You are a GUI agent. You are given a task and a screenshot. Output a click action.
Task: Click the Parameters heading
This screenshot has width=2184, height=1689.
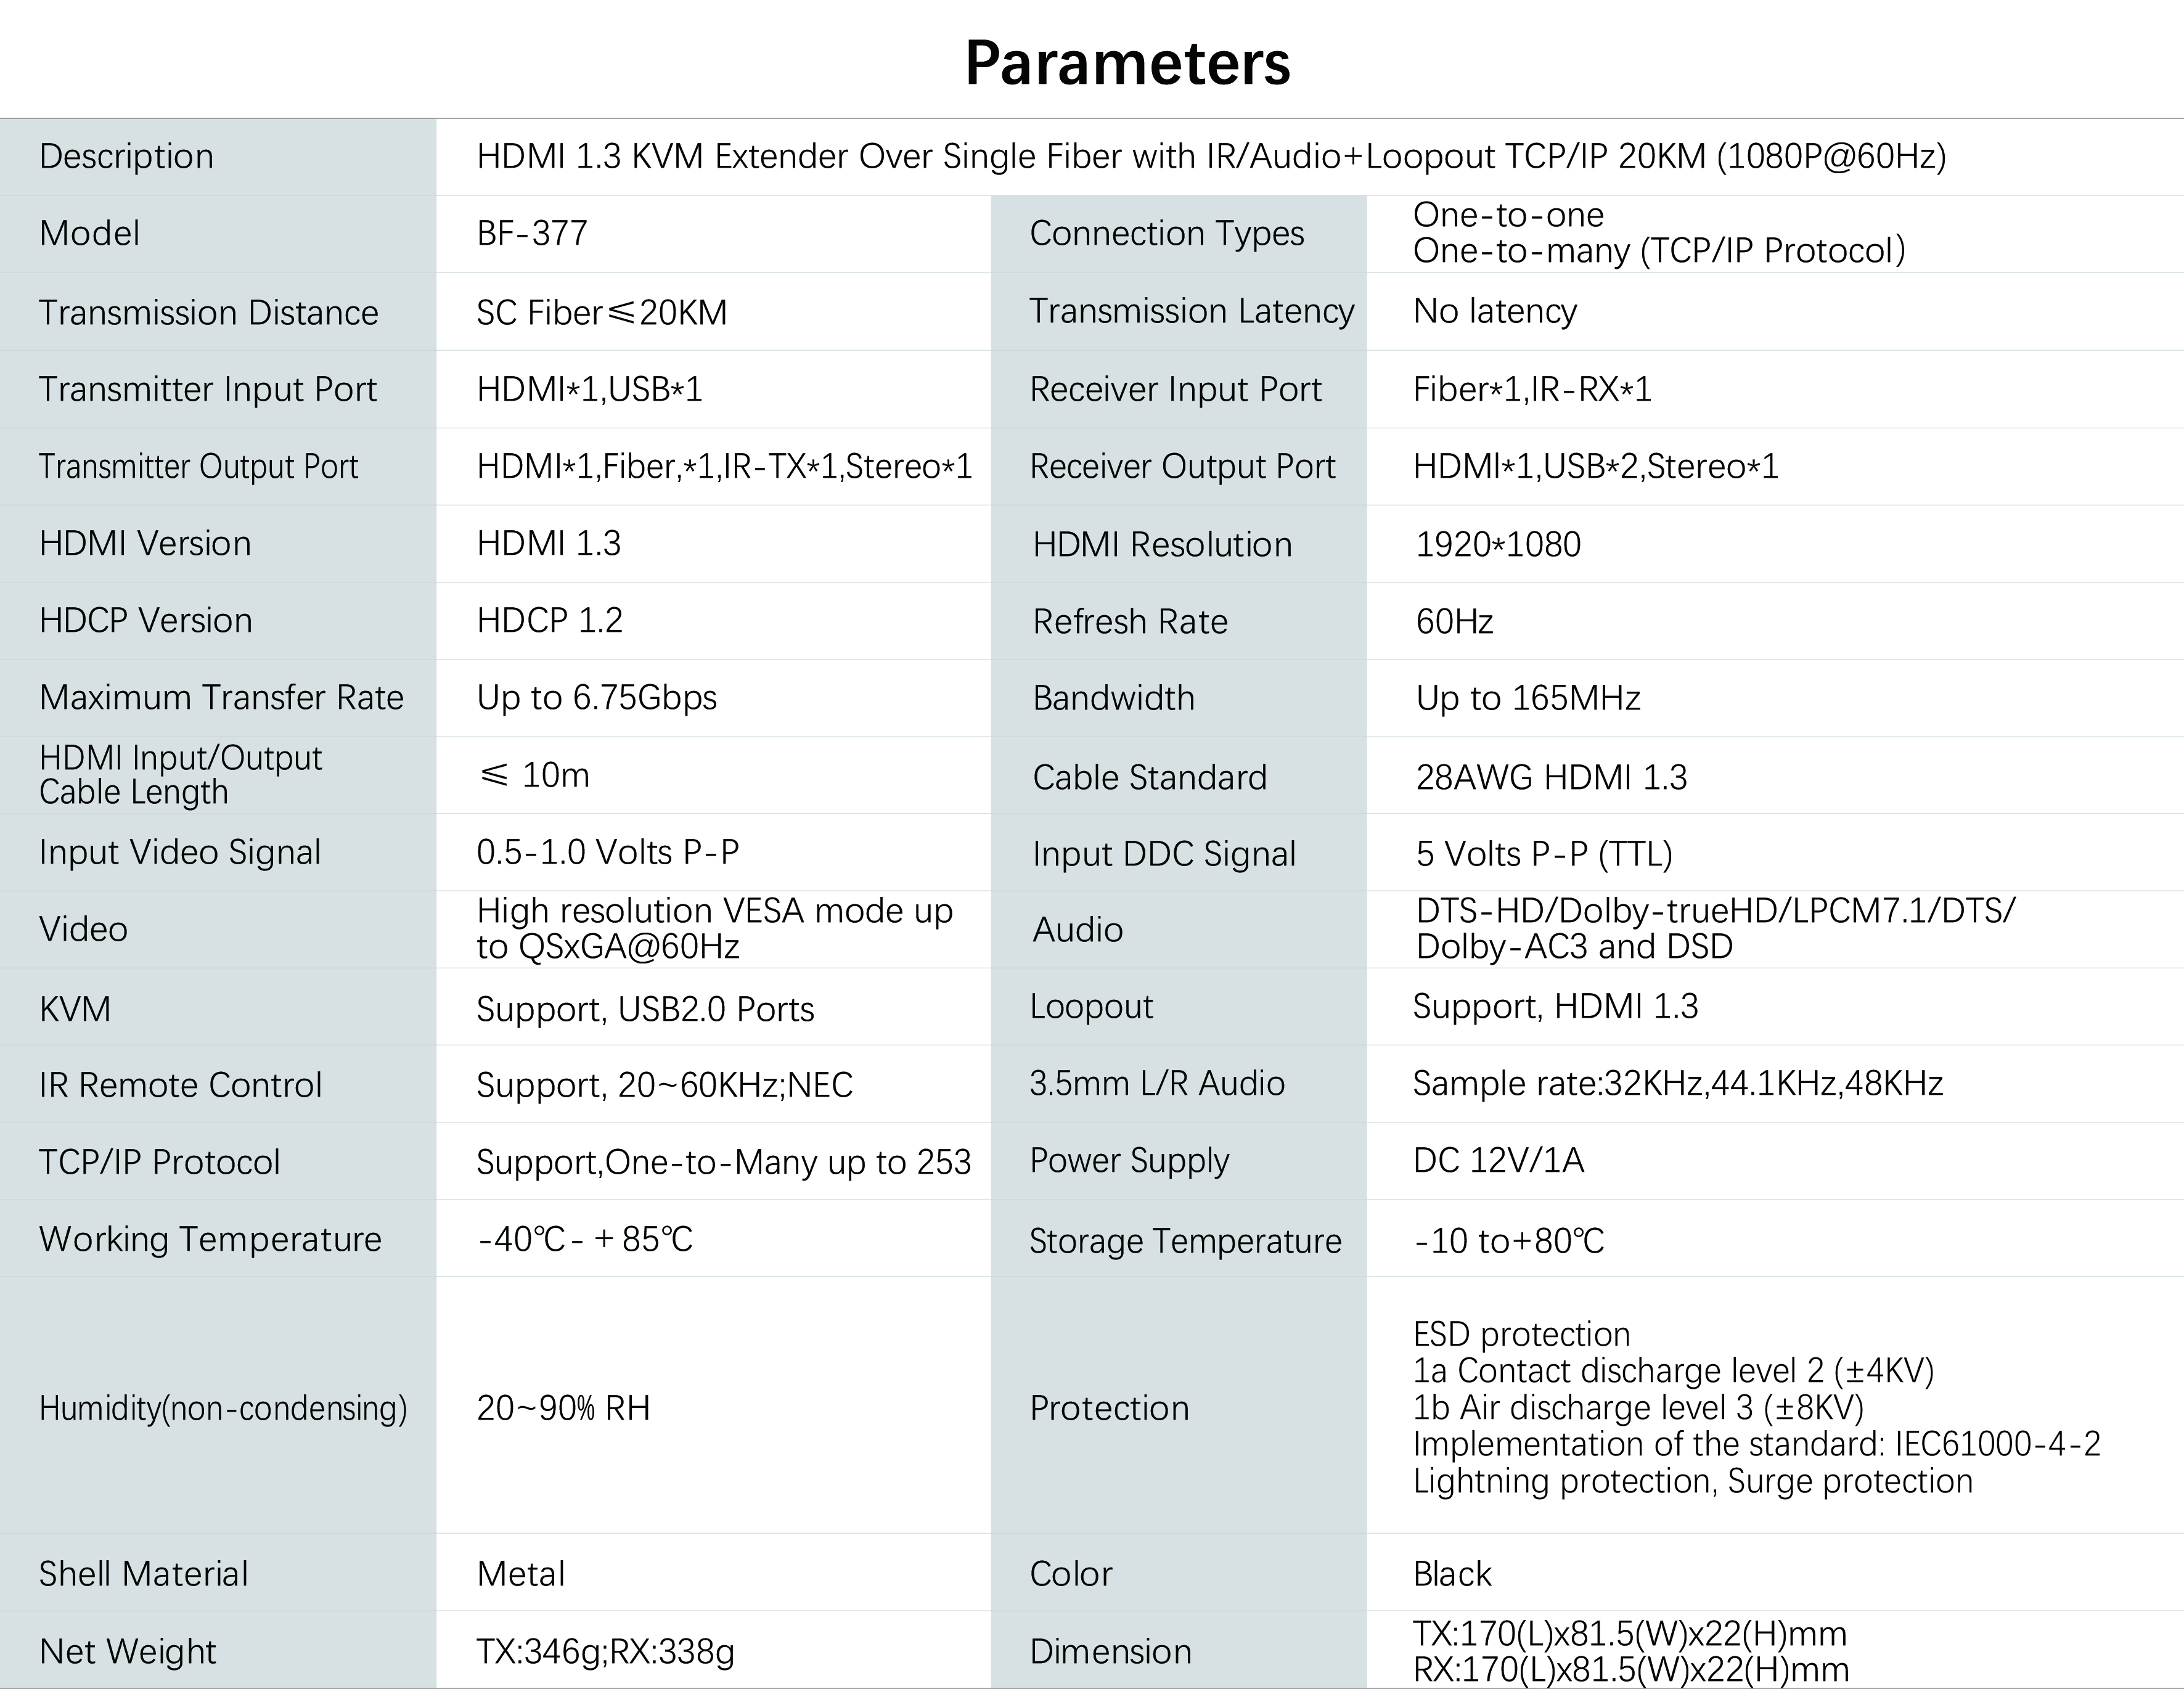pos(1127,62)
